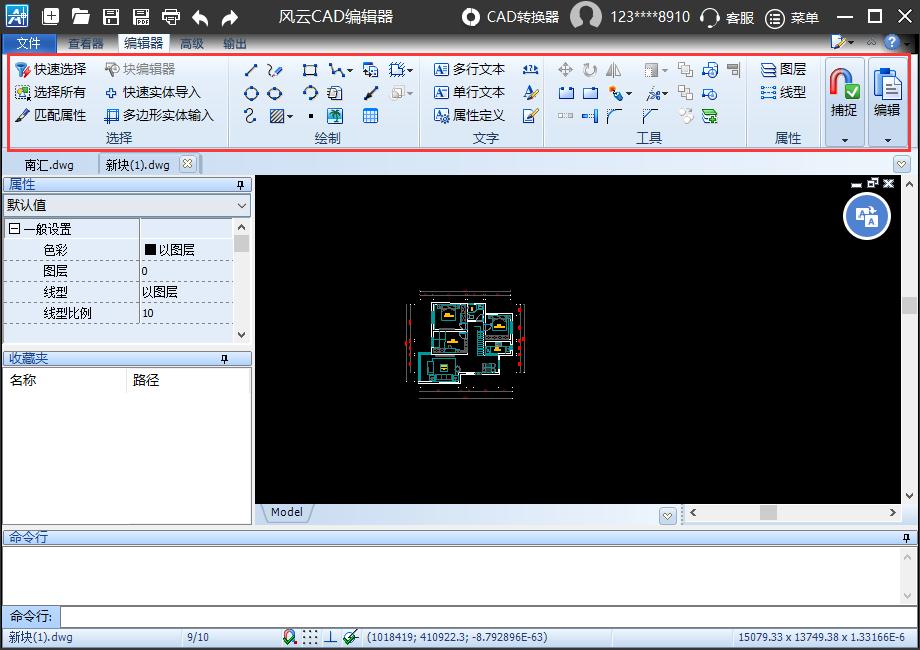Toggle the 捕捉 snap button
The width and height of the screenshot is (920, 650).
pos(844,92)
